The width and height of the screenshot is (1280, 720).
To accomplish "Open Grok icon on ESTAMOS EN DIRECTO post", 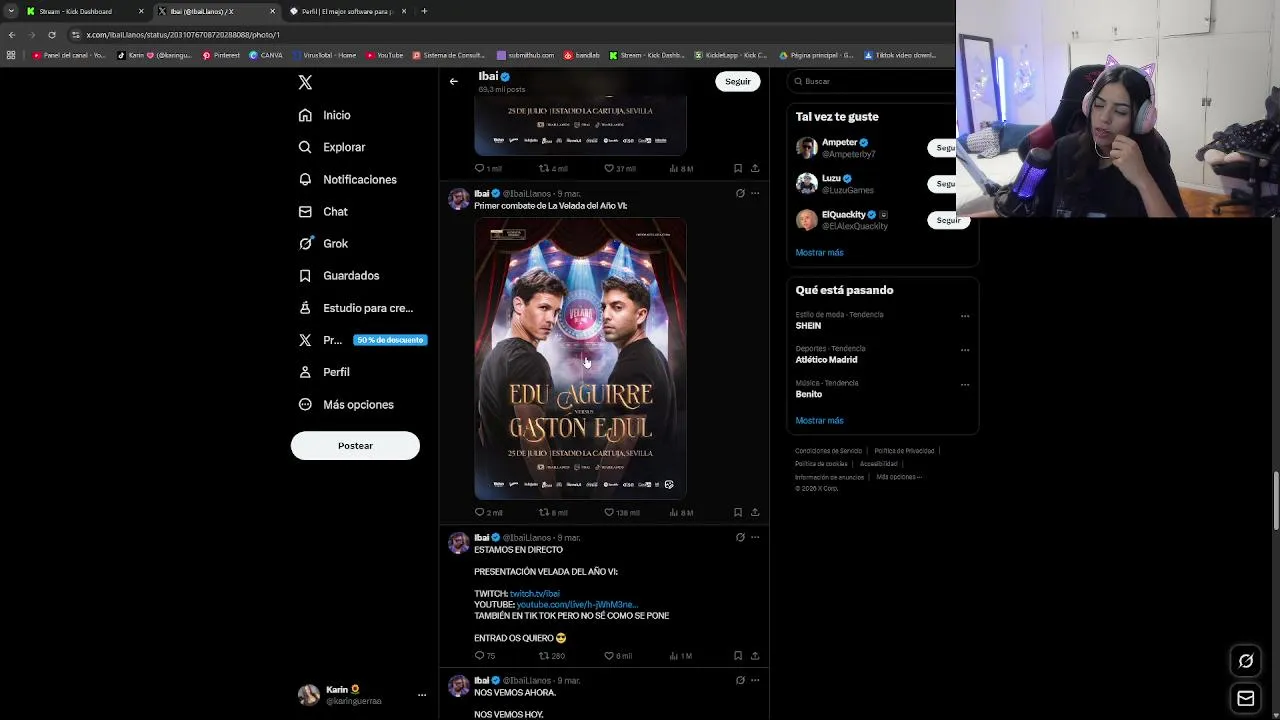I will (740, 537).
